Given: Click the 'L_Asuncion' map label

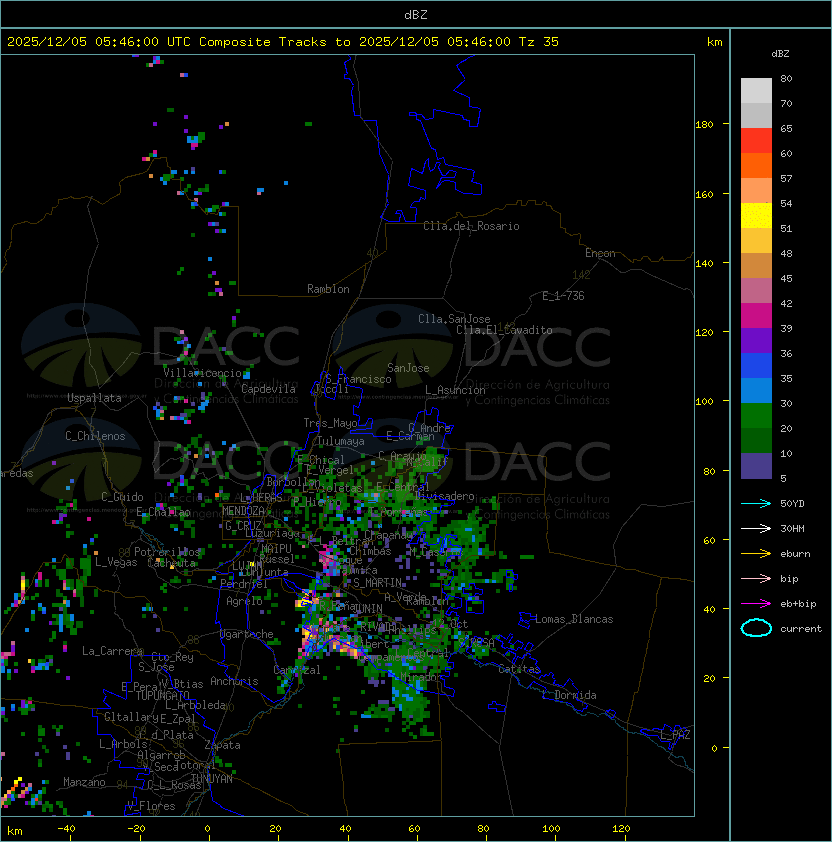Looking at the screenshot, I should click(x=455, y=390).
